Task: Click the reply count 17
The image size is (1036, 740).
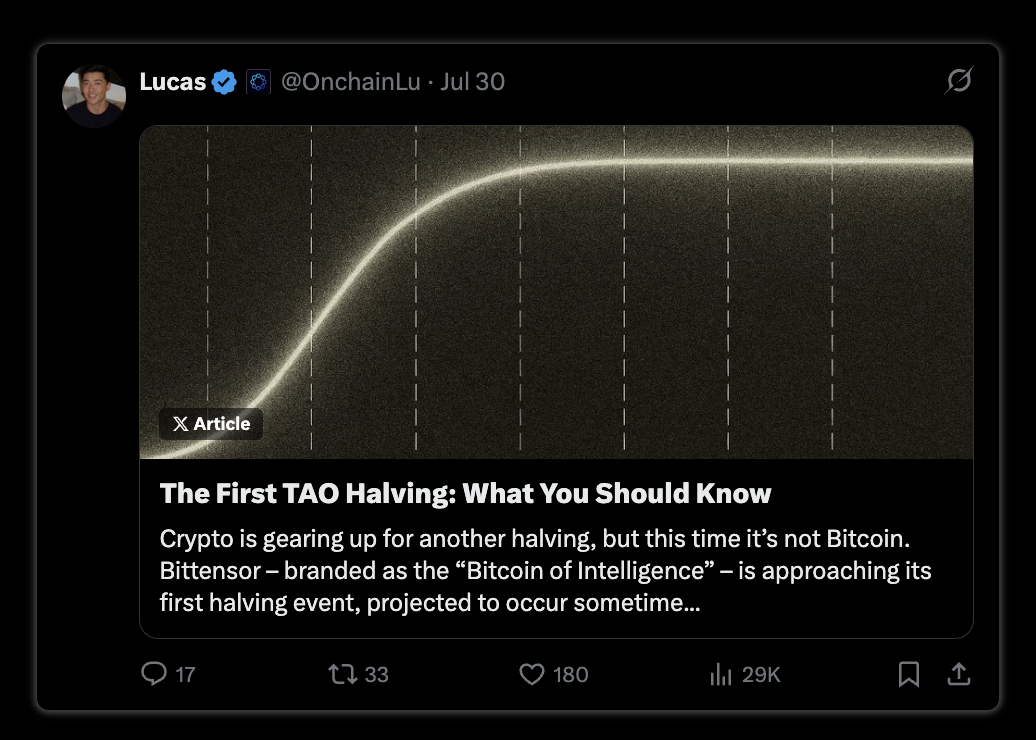Action: click(185, 675)
